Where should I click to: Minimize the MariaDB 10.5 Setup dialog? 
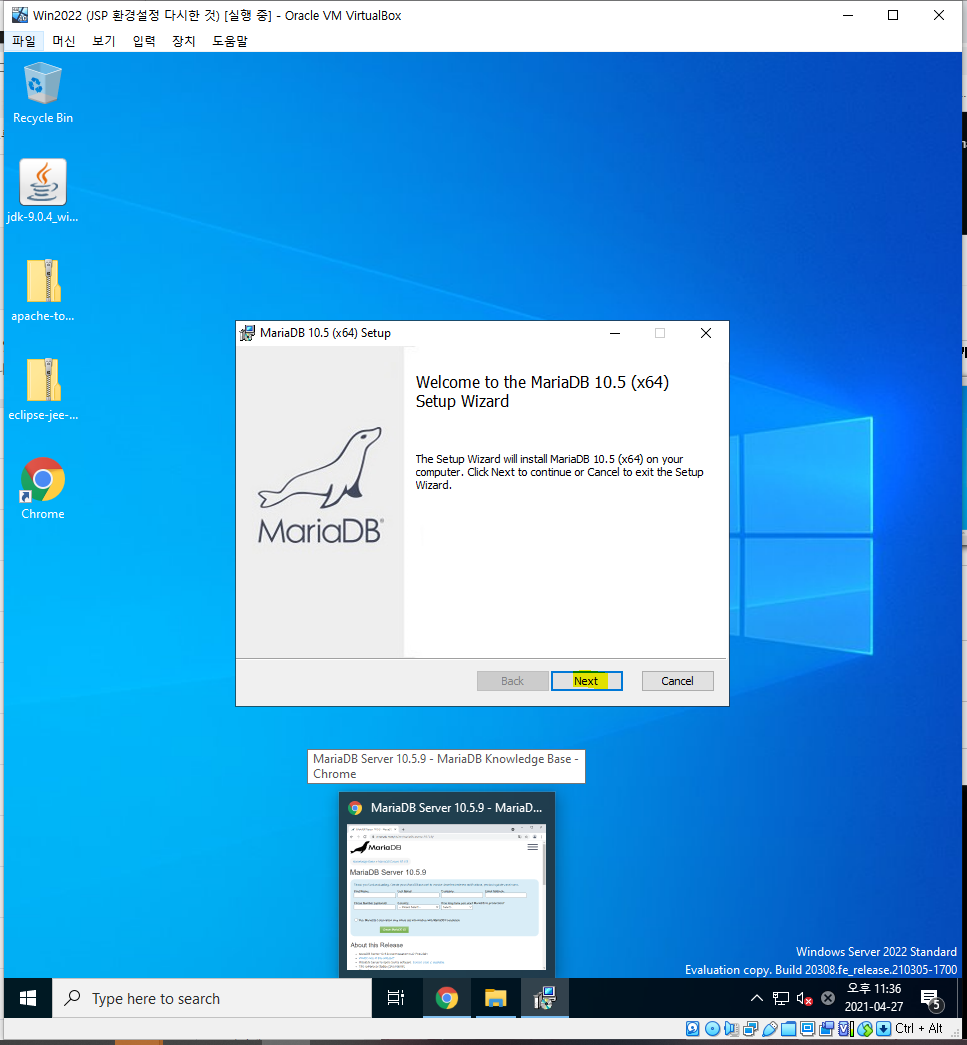(x=615, y=333)
